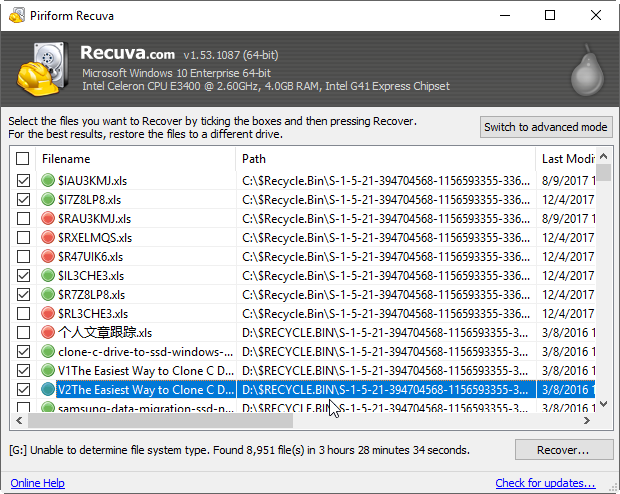Click the red status dot for 个人文章跟踪.xls

tap(48, 332)
